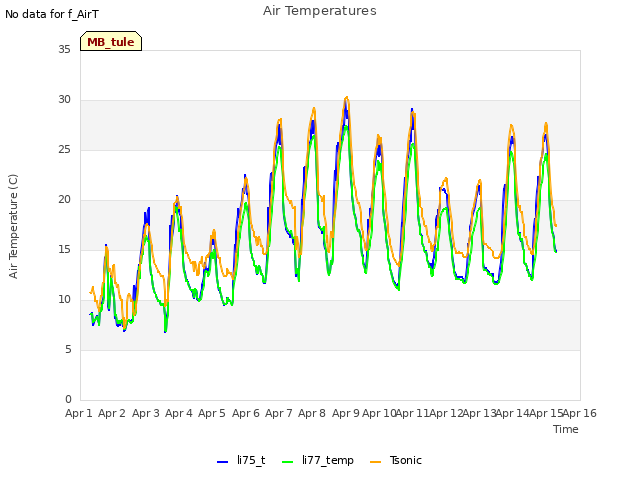Click the 0 y-axis tick label
This screenshot has height=480, width=640.
[x=68, y=400]
